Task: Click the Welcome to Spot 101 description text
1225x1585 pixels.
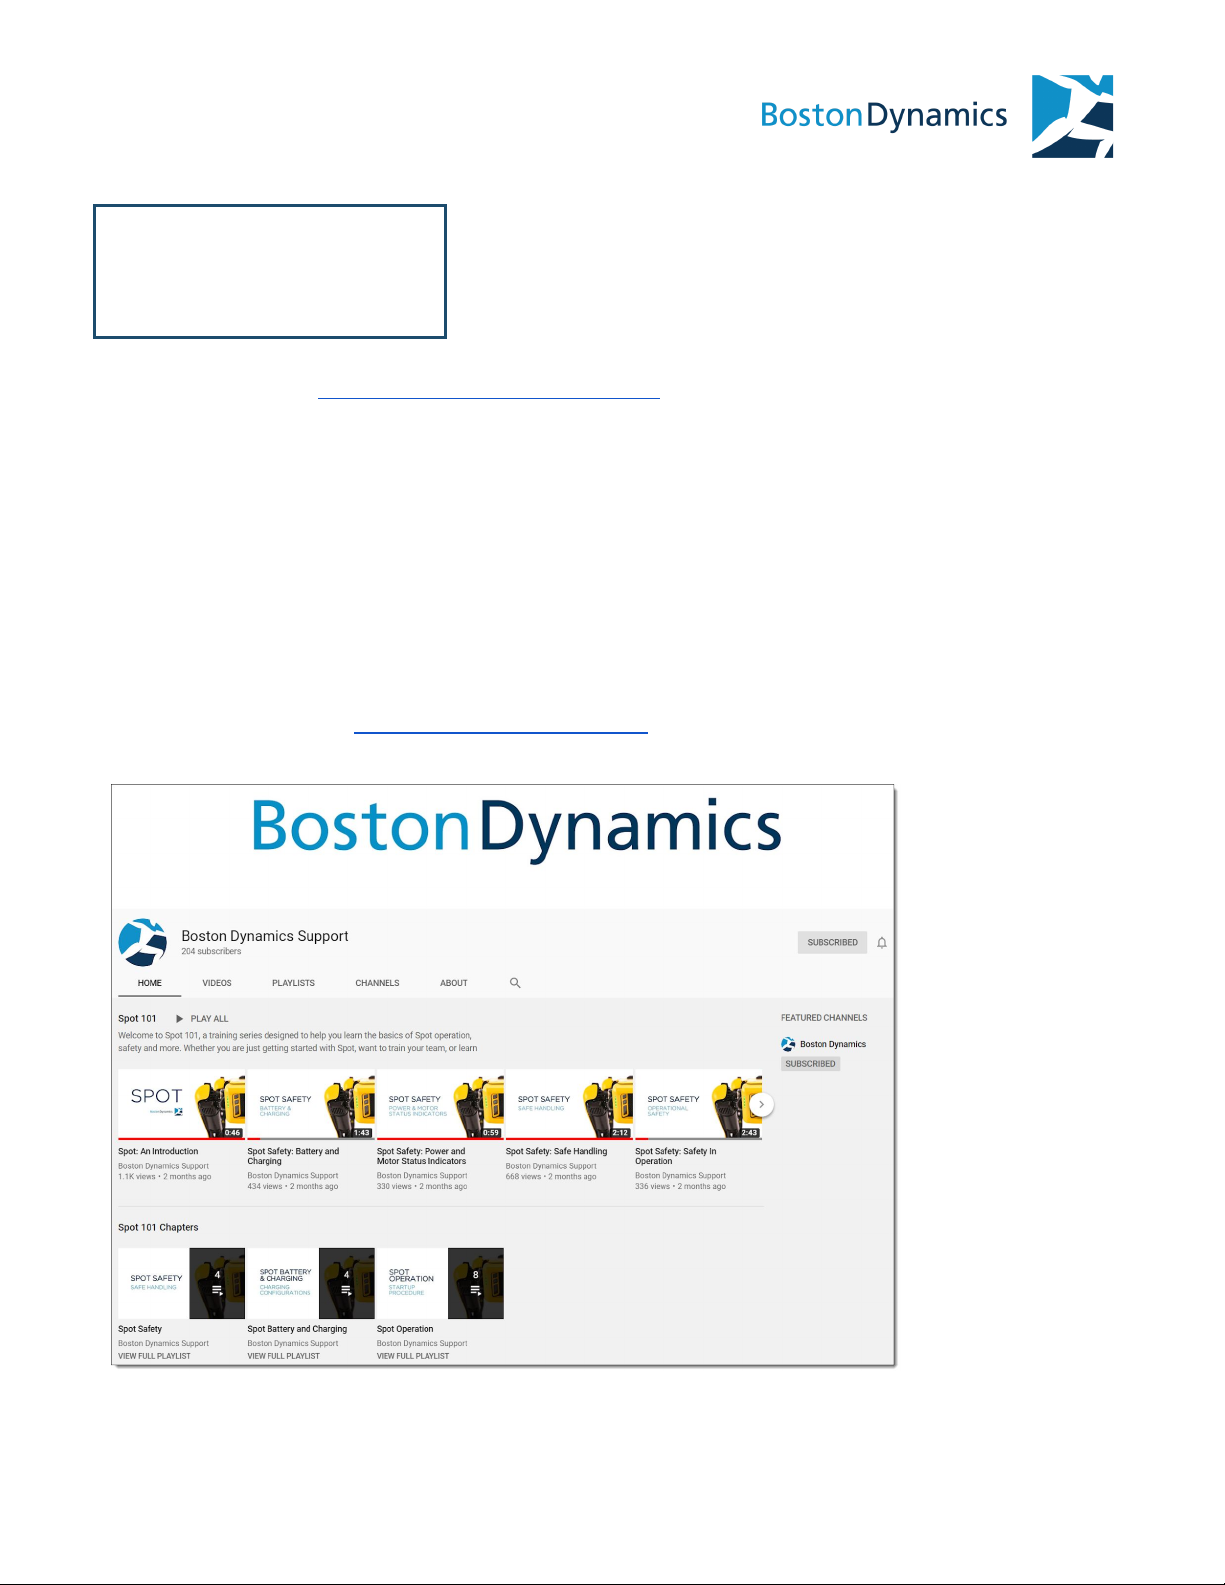Action: 298,1042
